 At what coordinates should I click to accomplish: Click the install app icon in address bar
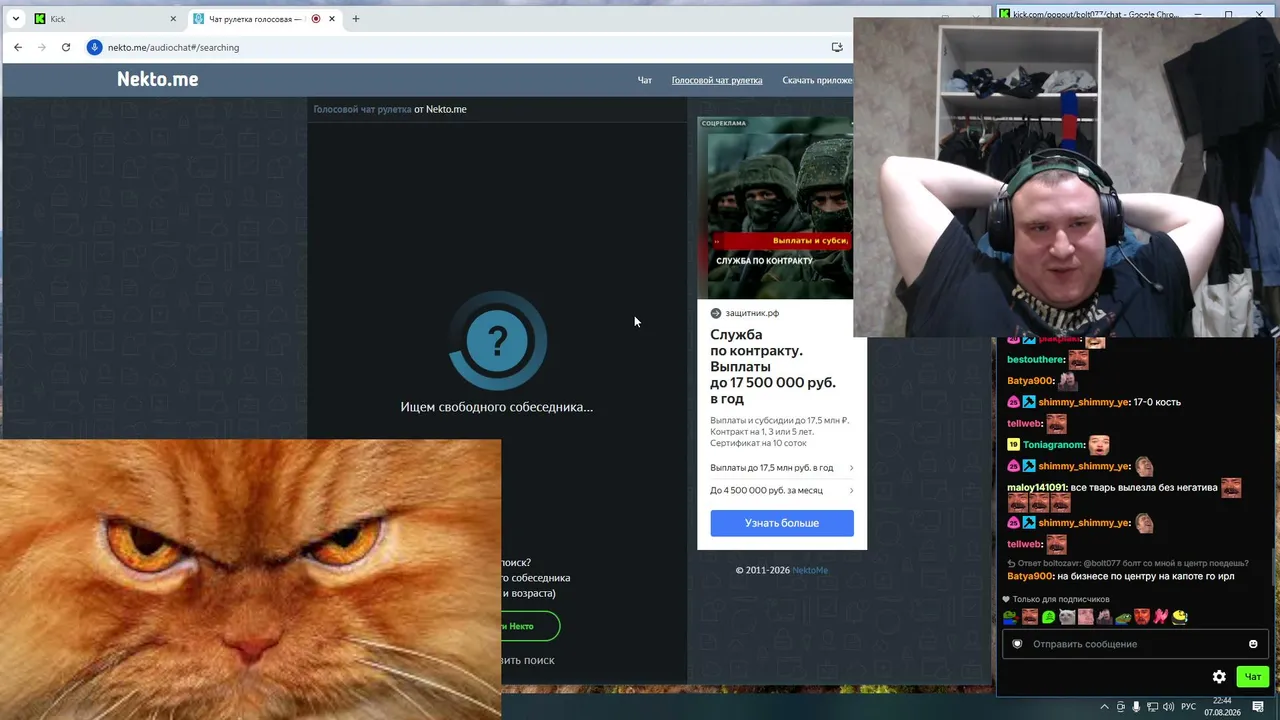[x=837, y=47]
